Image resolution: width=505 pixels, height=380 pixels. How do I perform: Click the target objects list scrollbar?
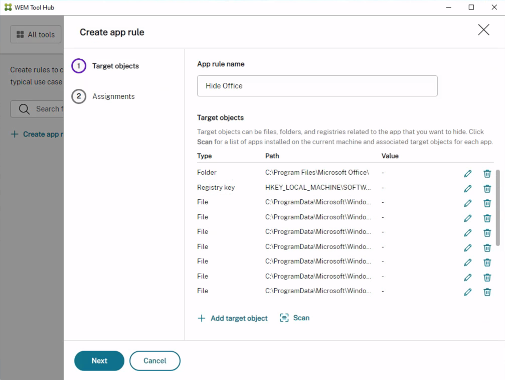(x=498, y=208)
